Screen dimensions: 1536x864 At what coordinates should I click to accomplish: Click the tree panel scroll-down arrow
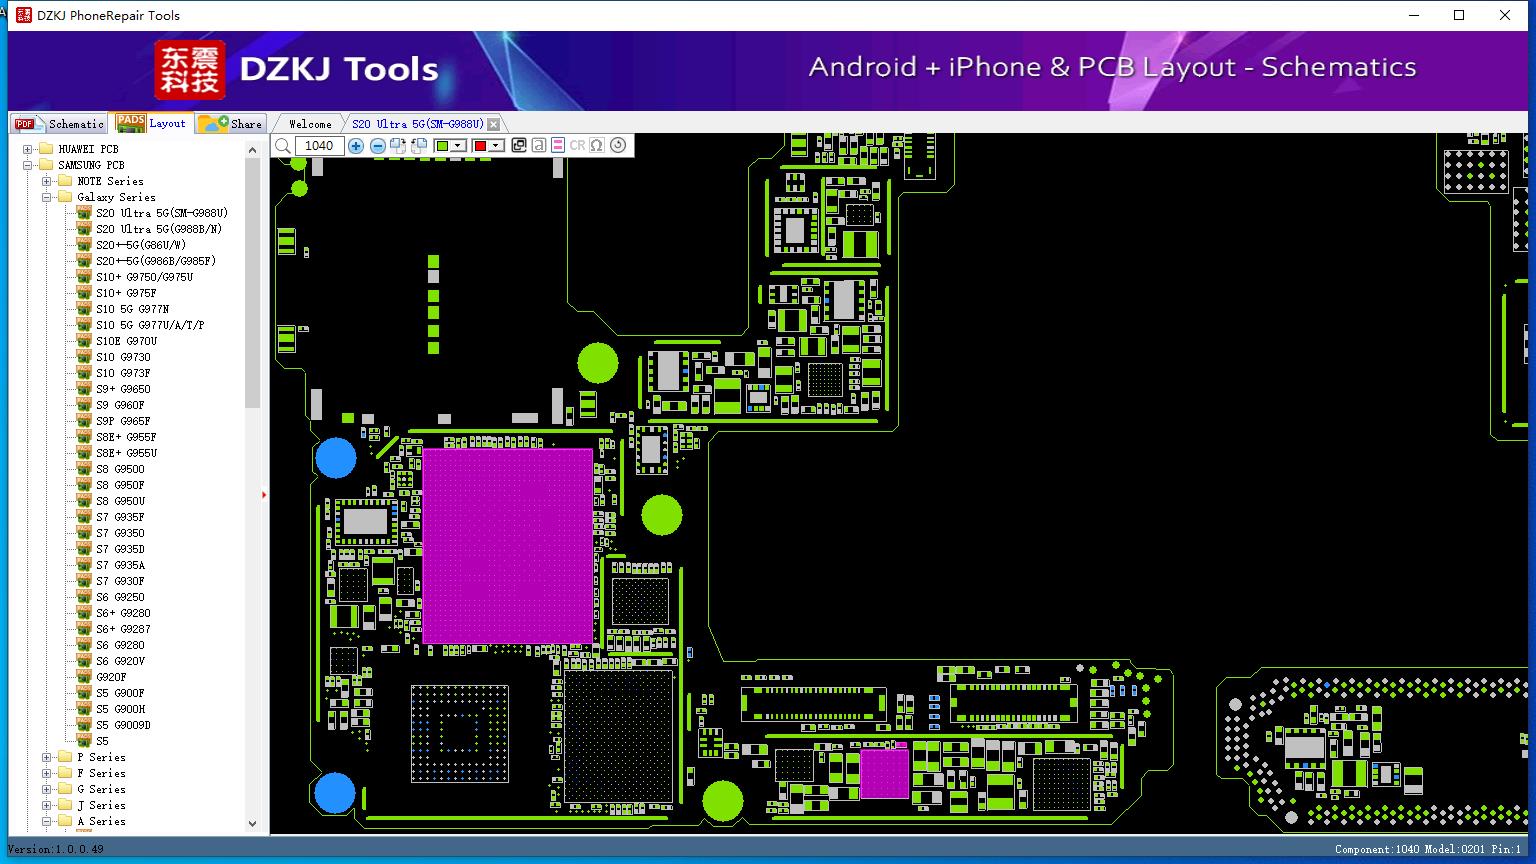coord(252,824)
